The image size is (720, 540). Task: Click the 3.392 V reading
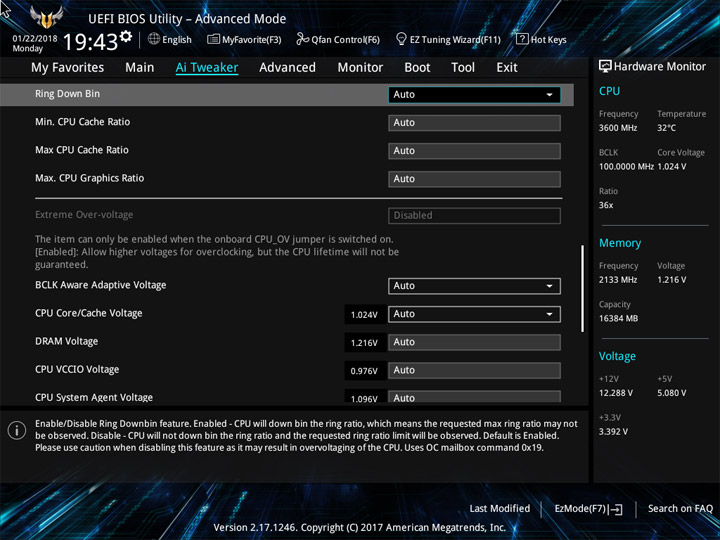click(613, 432)
